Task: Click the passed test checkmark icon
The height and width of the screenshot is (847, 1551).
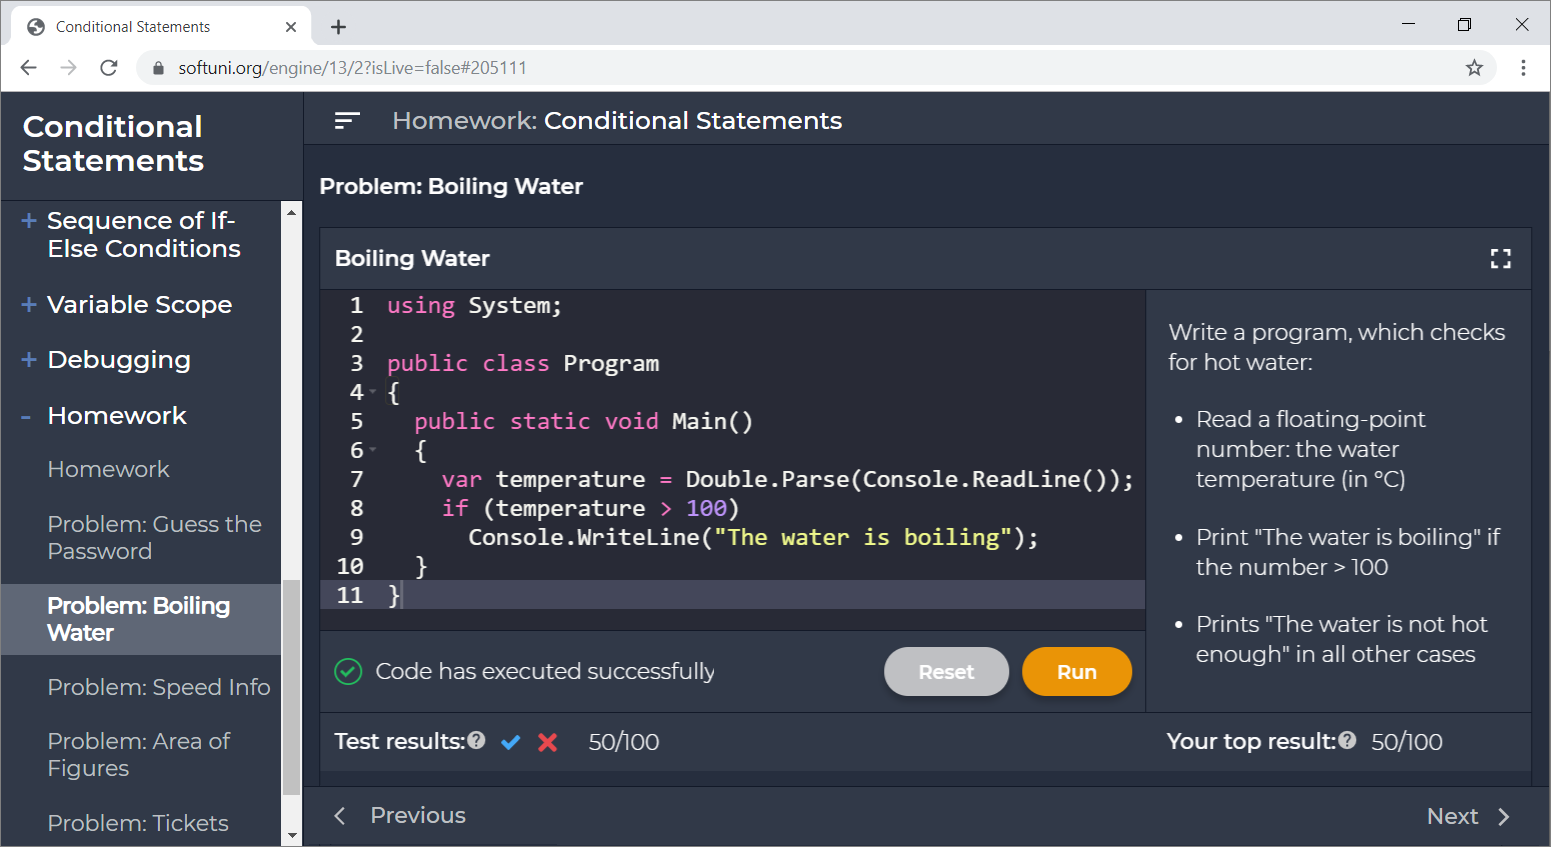Action: click(x=511, y=742)
